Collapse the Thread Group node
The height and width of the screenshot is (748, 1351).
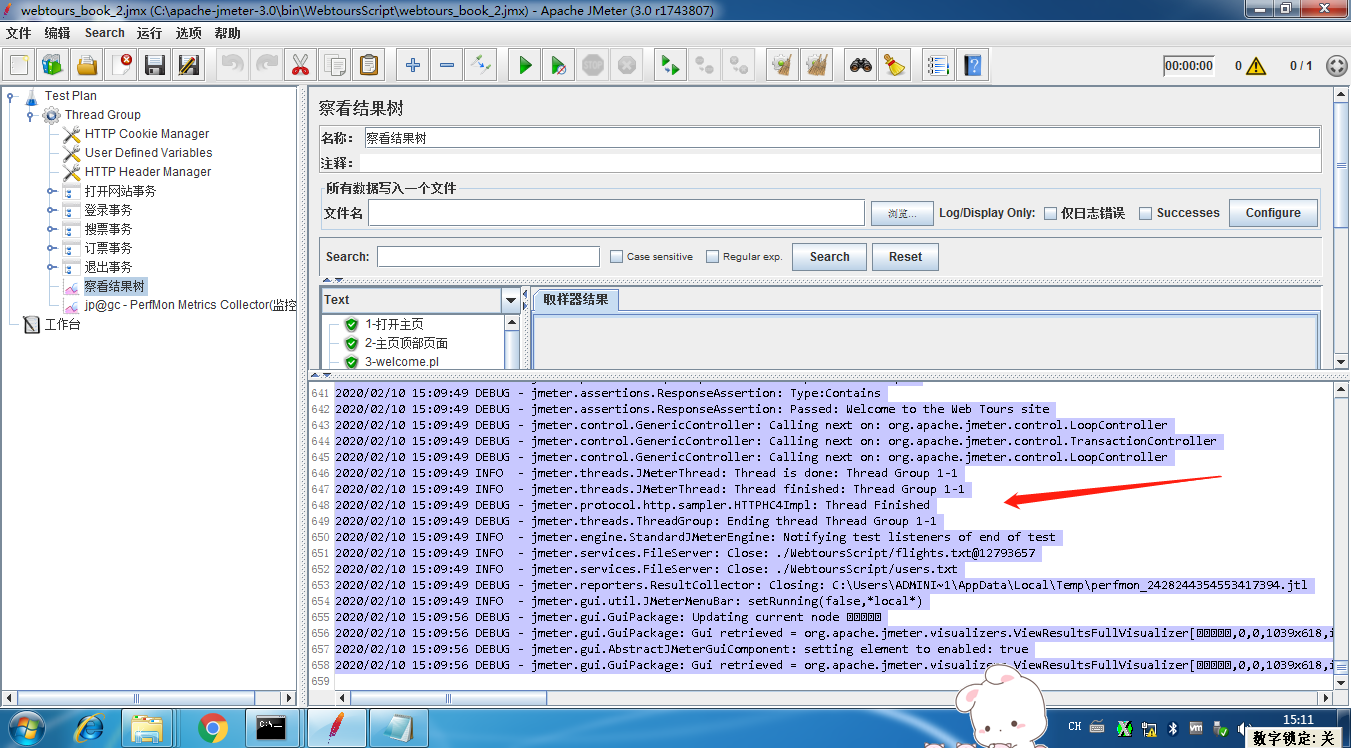31,115
